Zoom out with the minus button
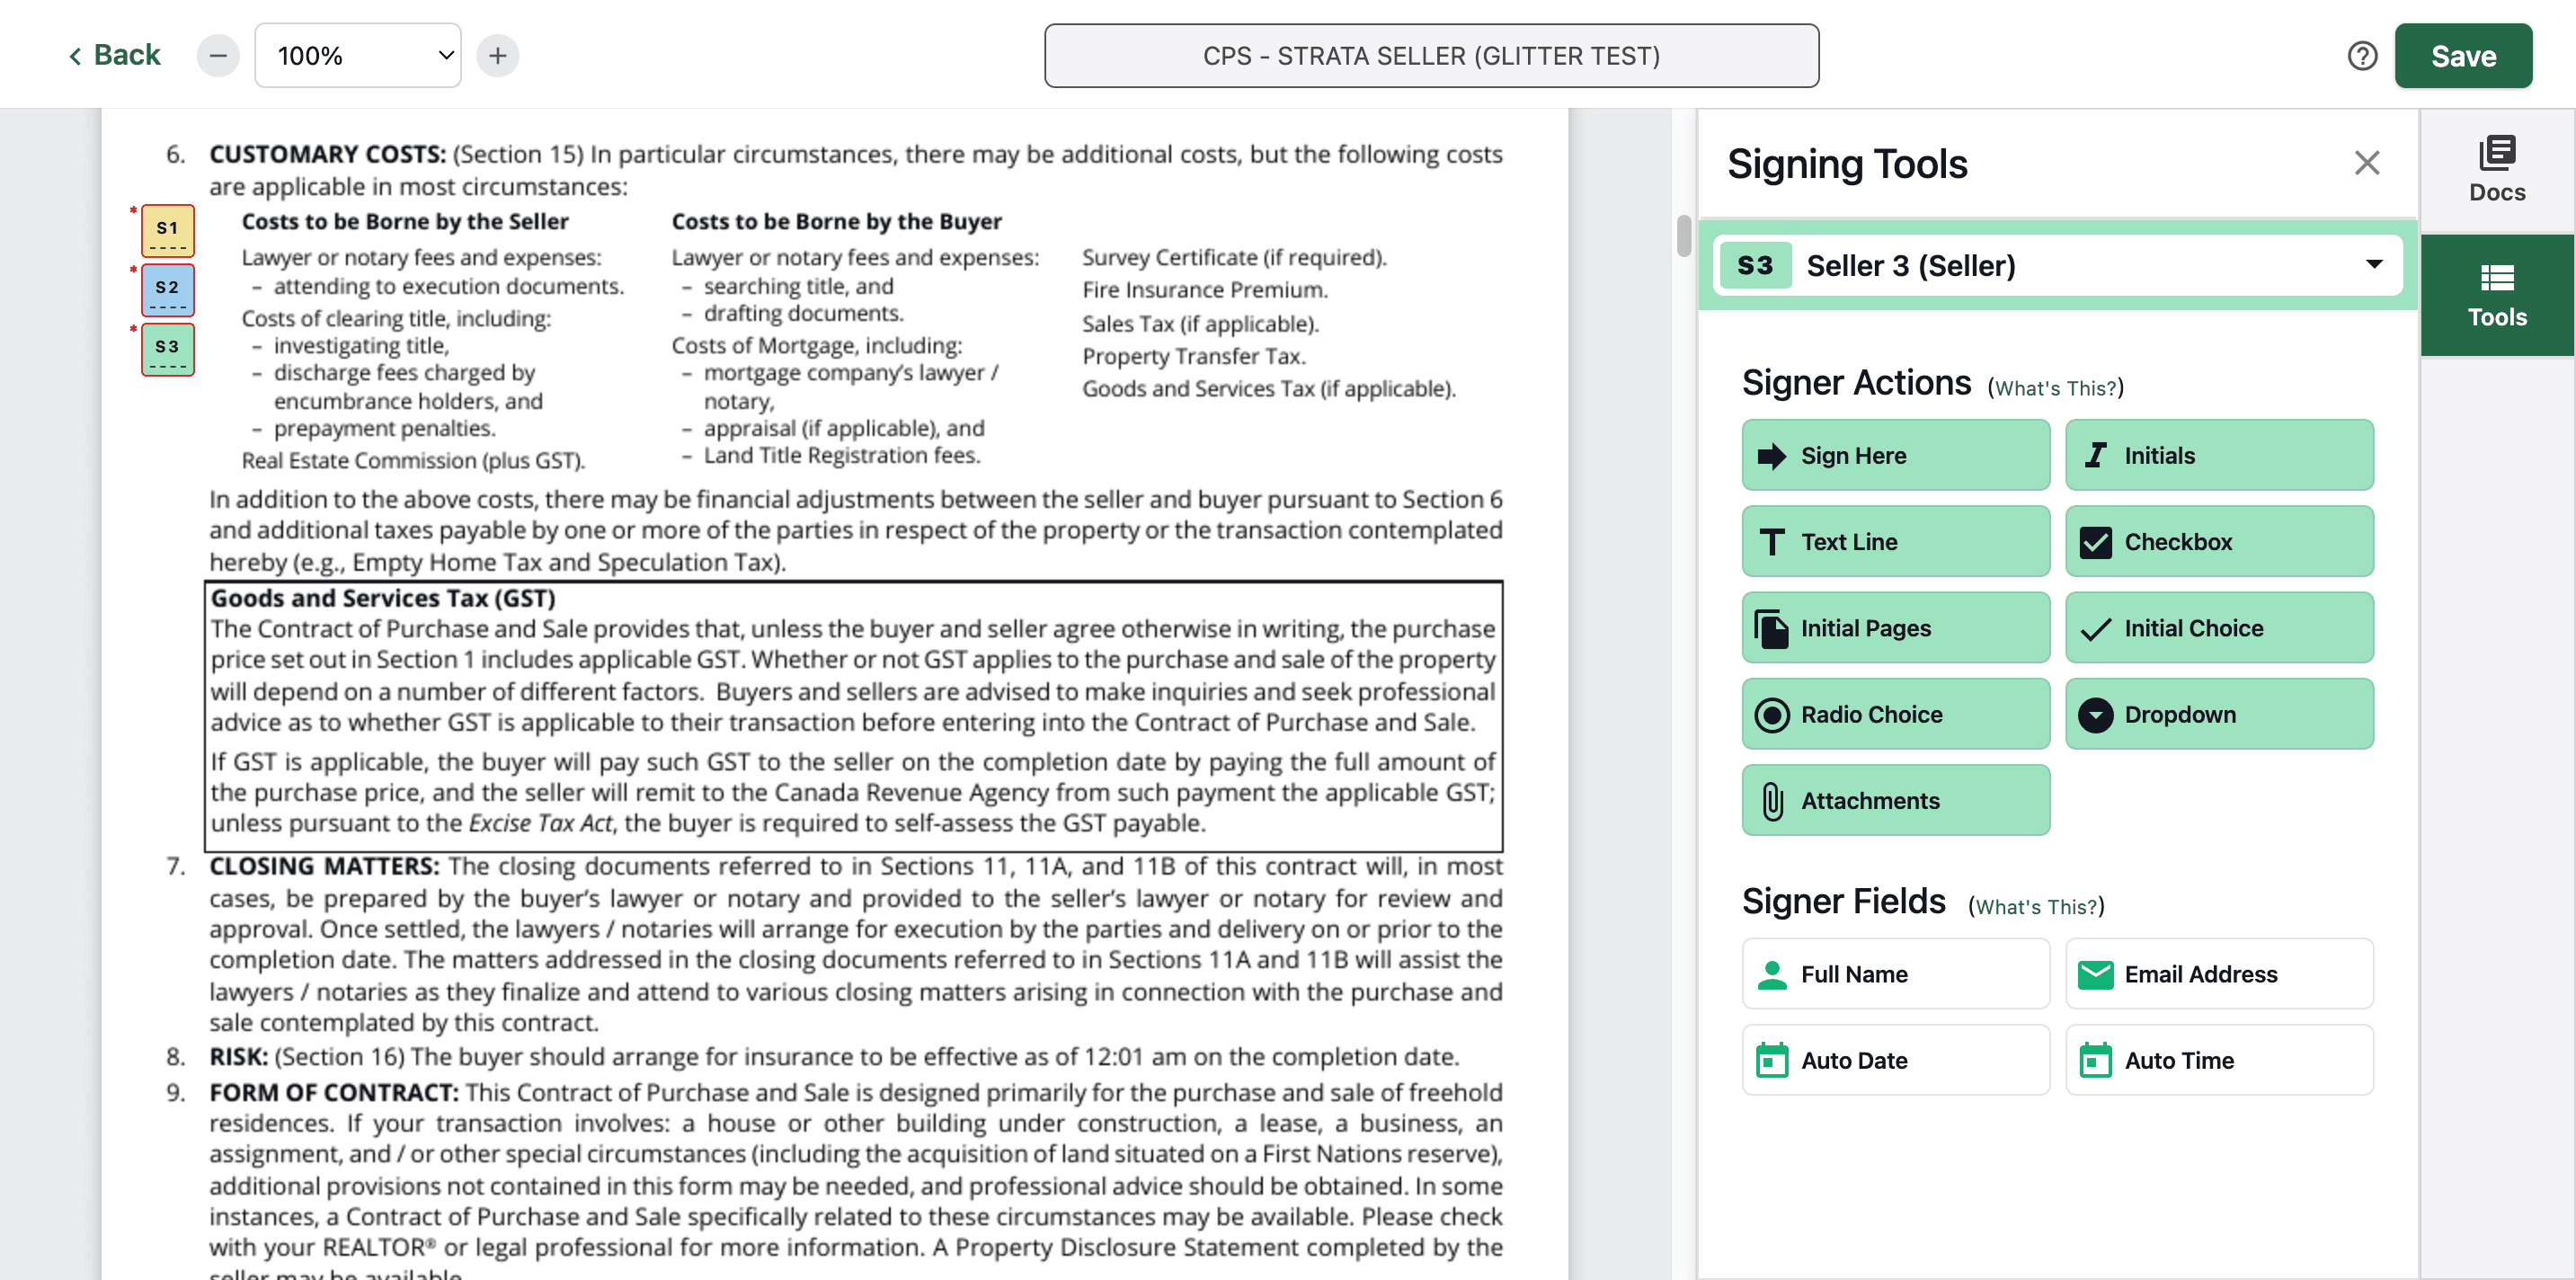This screenshot has height=1280, width=2576. [x=218, y=56]
